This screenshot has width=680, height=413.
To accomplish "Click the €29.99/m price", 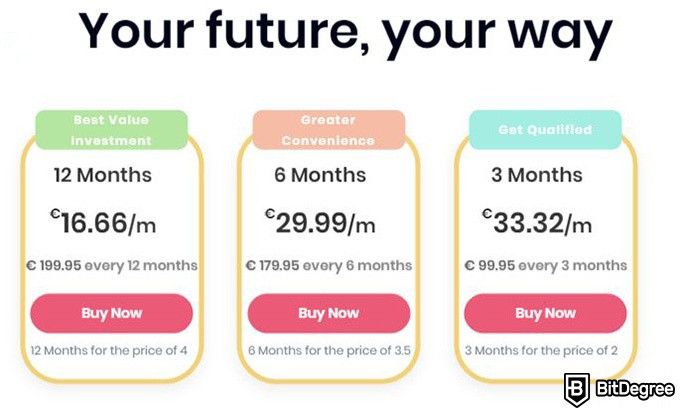I will 320,223.
